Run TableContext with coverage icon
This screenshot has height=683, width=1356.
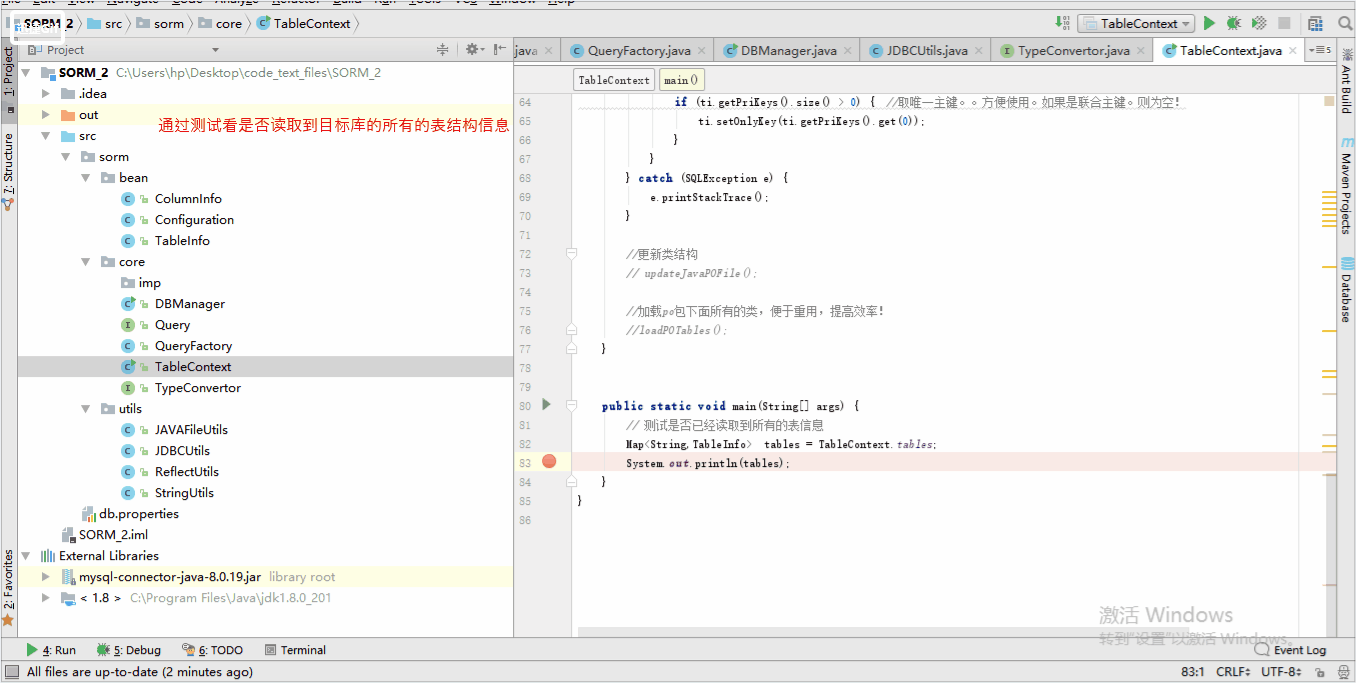point(1259,23)
